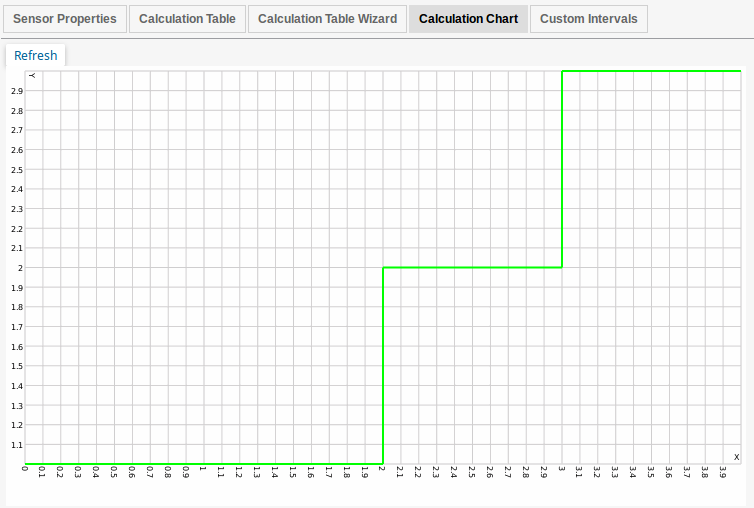Click the 2 tick label on the Y axis
The height and width of the screenshot is (508, 754).
[20, 268]
